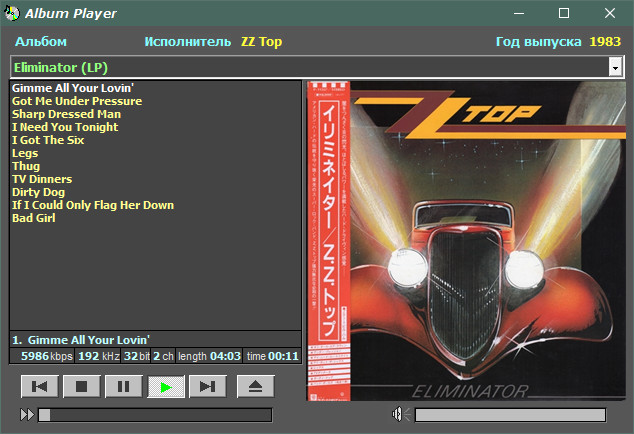Open the album dropdown arrow
The image size is (634, 434).
(615, 67)
